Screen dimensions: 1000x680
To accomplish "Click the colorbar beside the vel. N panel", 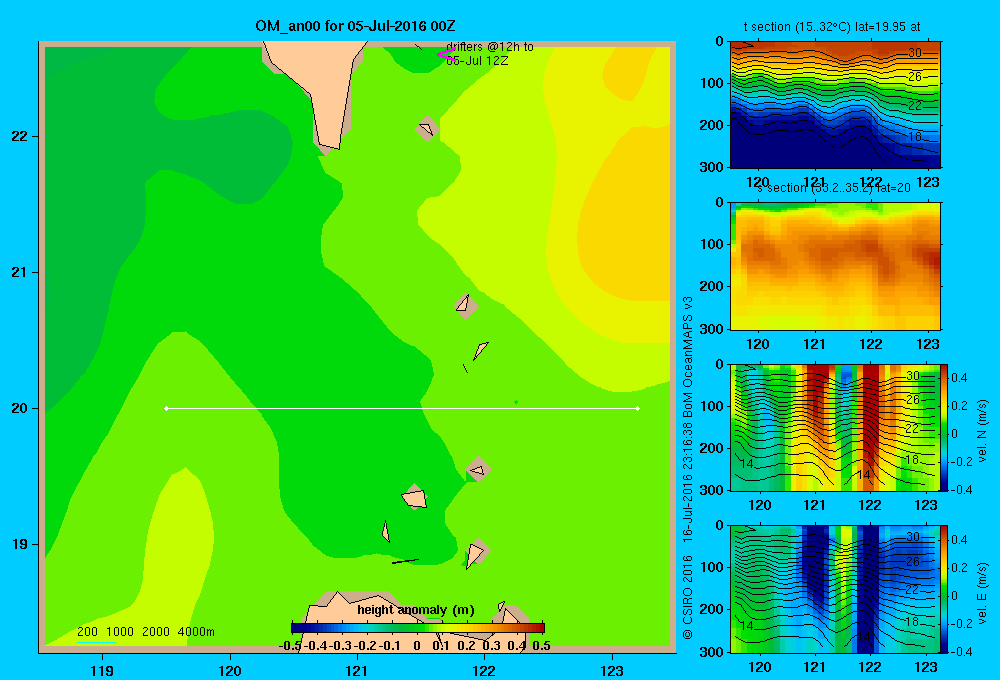I will click(944, 427).
